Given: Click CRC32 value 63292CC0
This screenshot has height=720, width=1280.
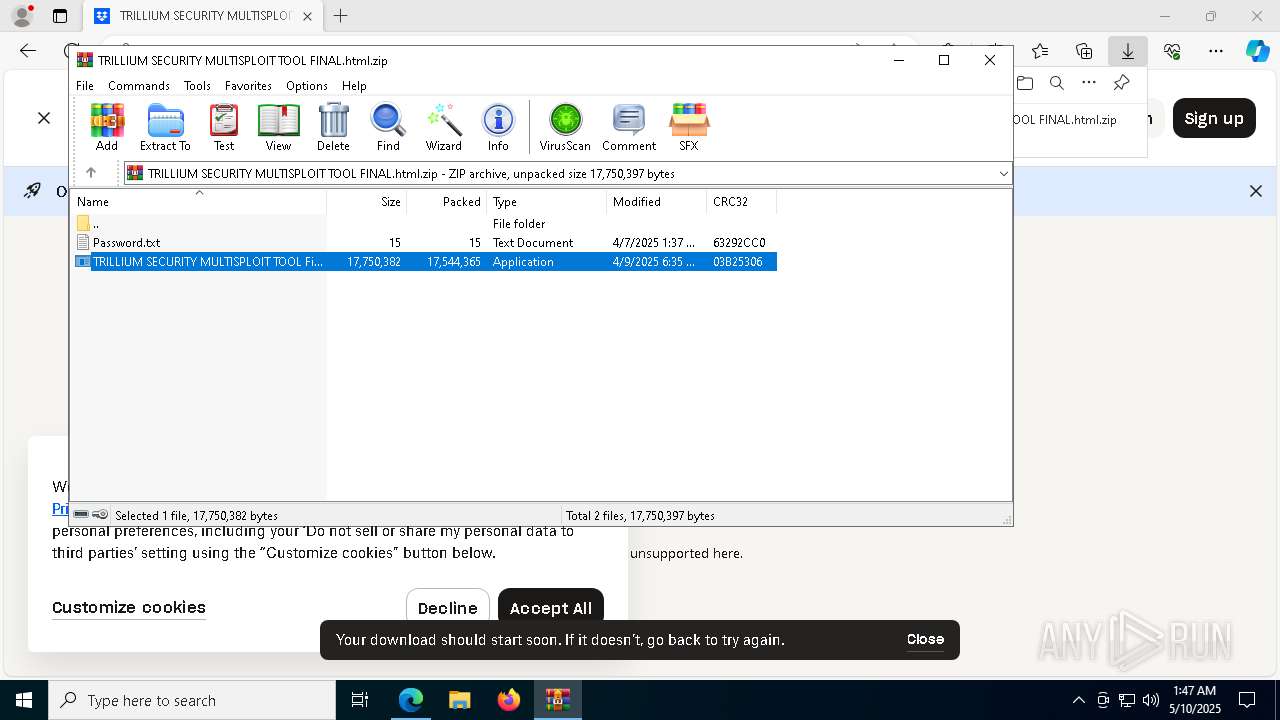Looking at the screenshot, I should pos(739,243).
